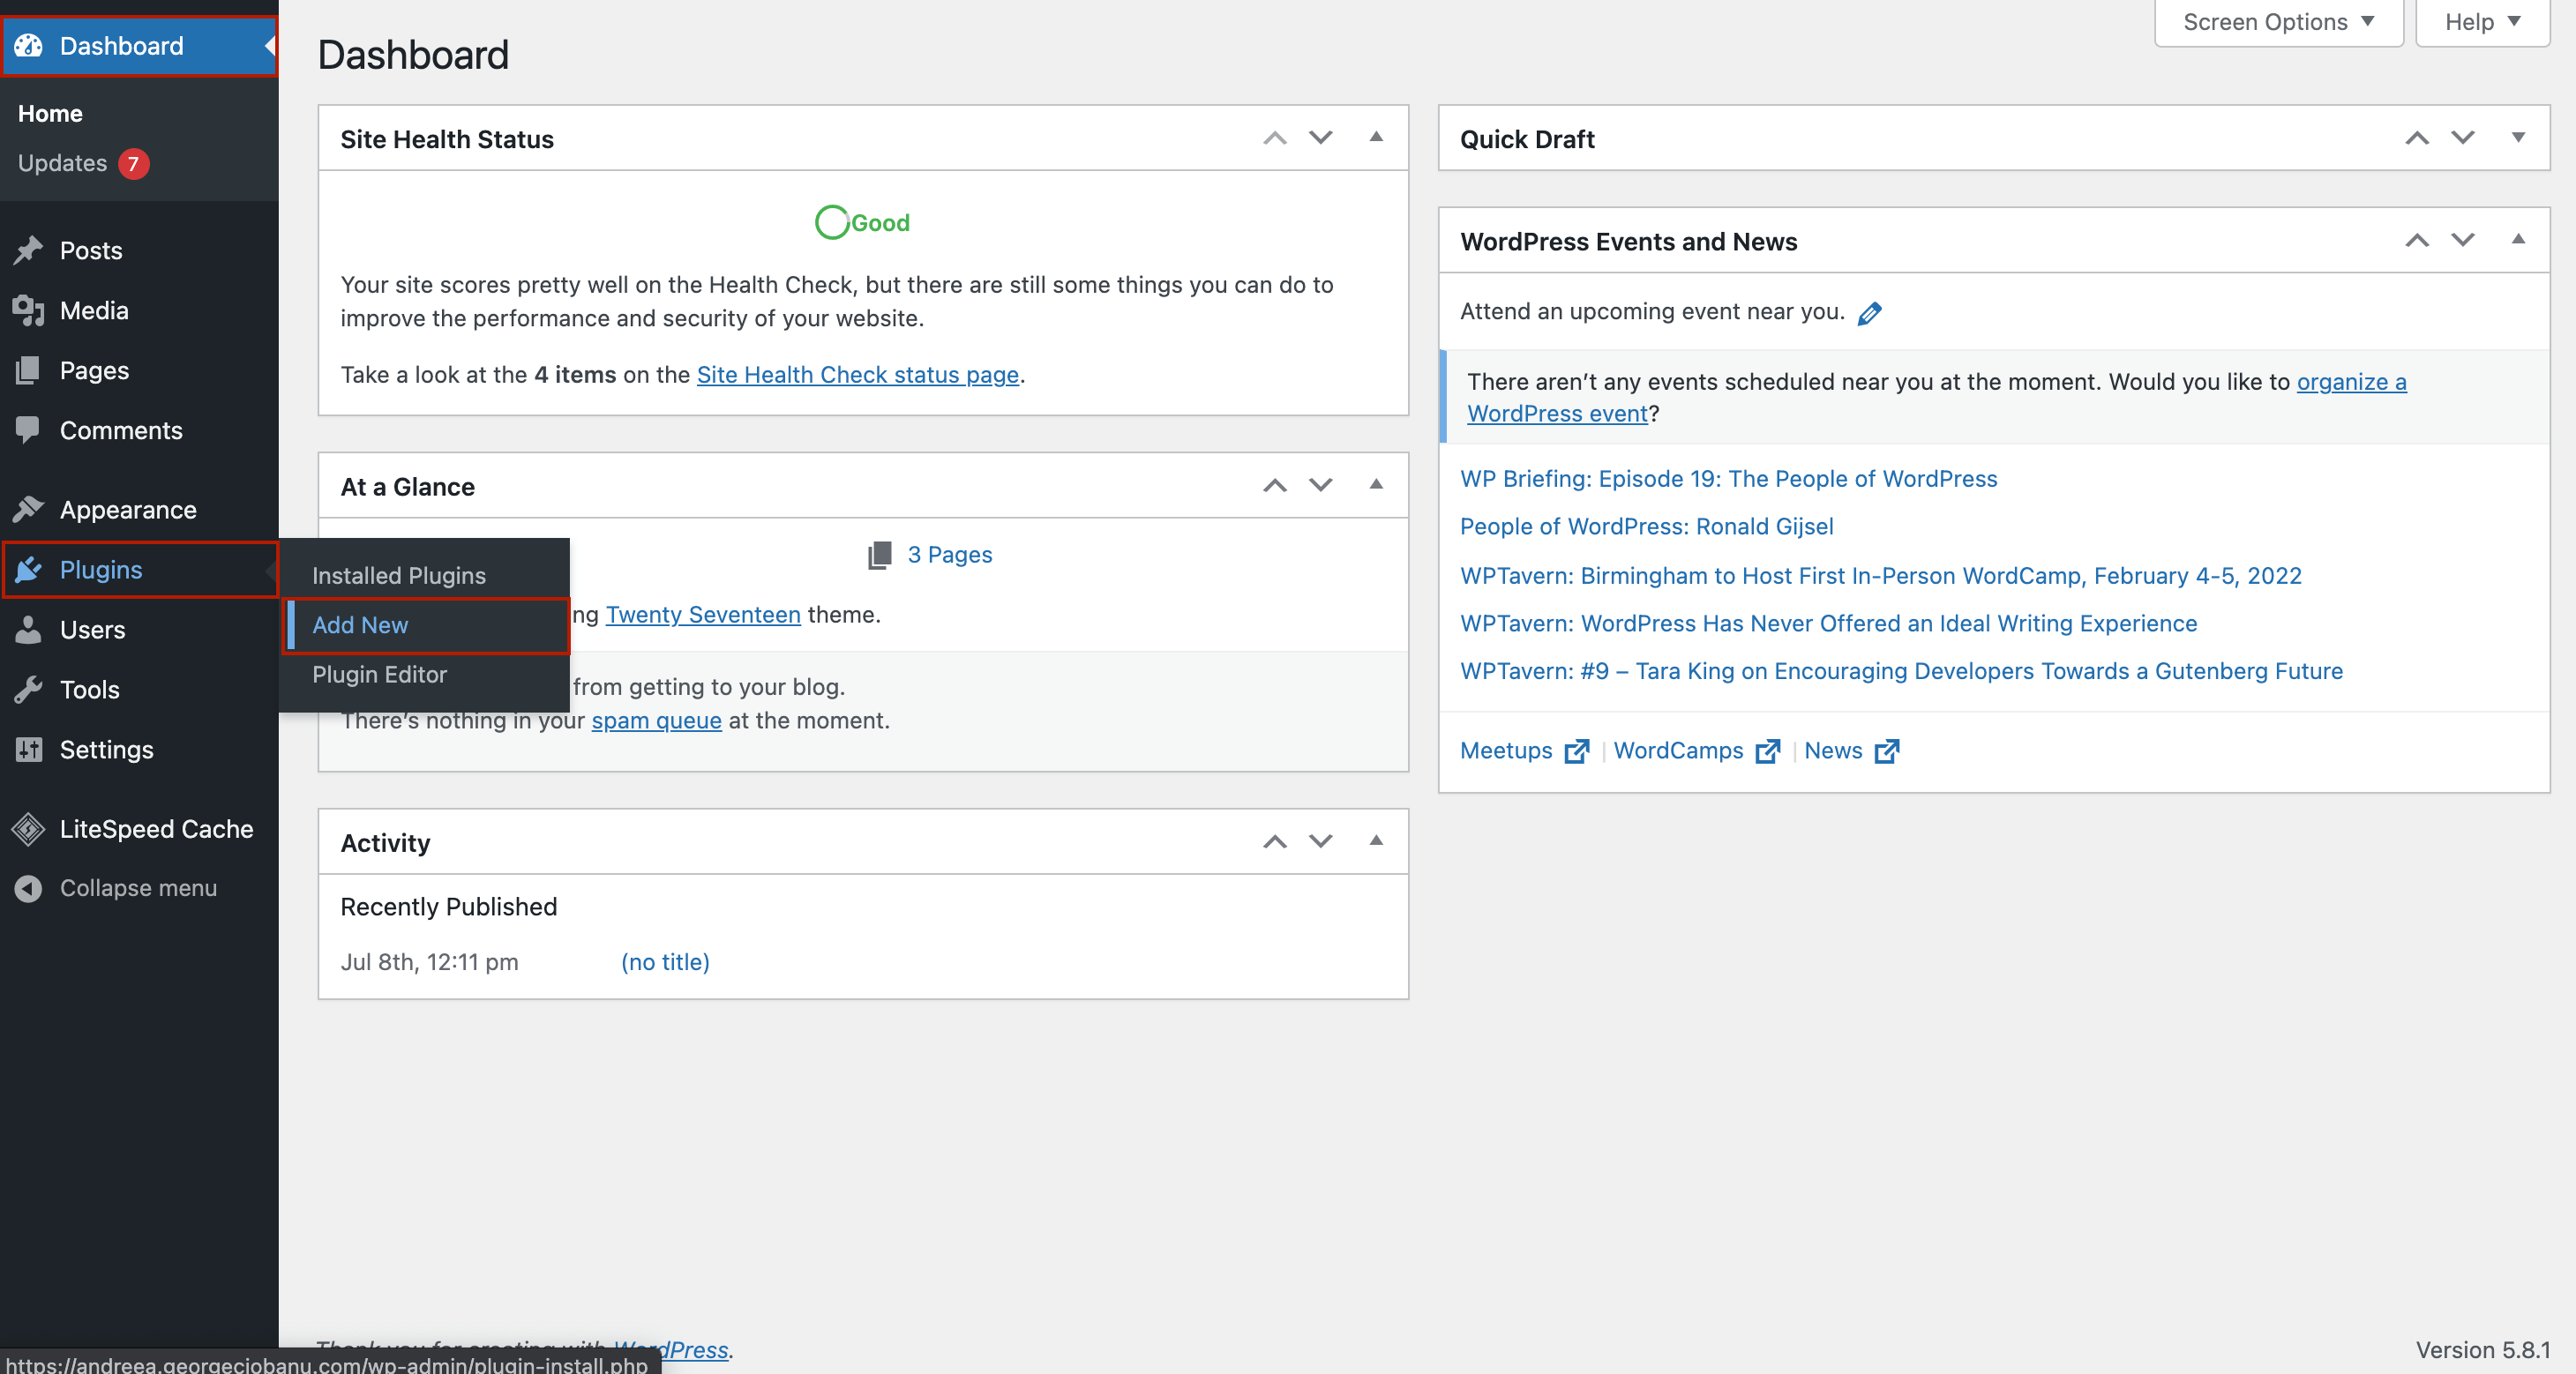Viewport: 2576px width, 1374px height.
Task: Click the Tools wrench icon
Action: 28,690
